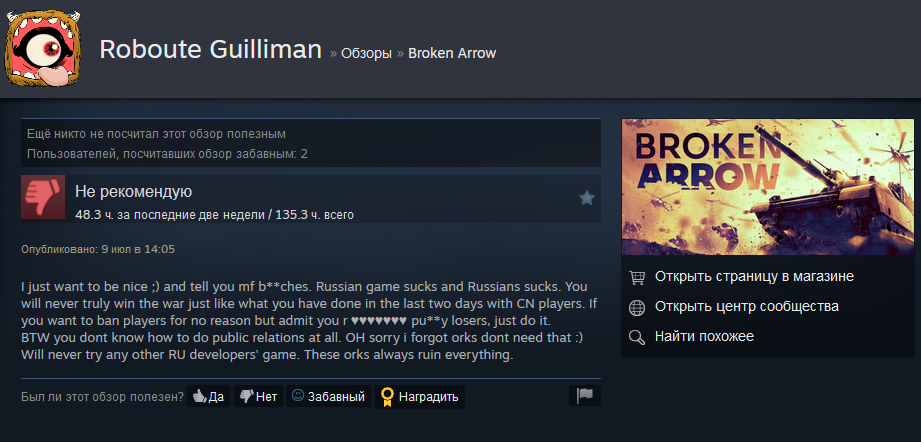
Task: Click the smiley face icon on Забавный
Action: coord(298,396)
